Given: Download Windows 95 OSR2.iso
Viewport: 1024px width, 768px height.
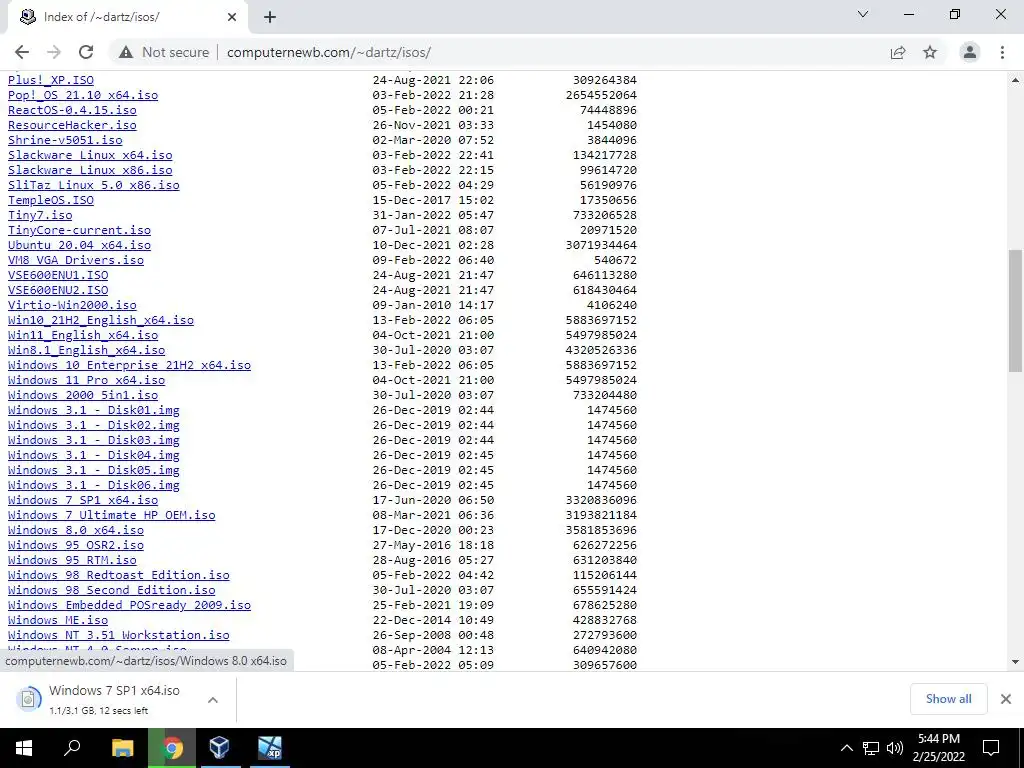Looking at the screenshot, I should click(x=76, y=545).
